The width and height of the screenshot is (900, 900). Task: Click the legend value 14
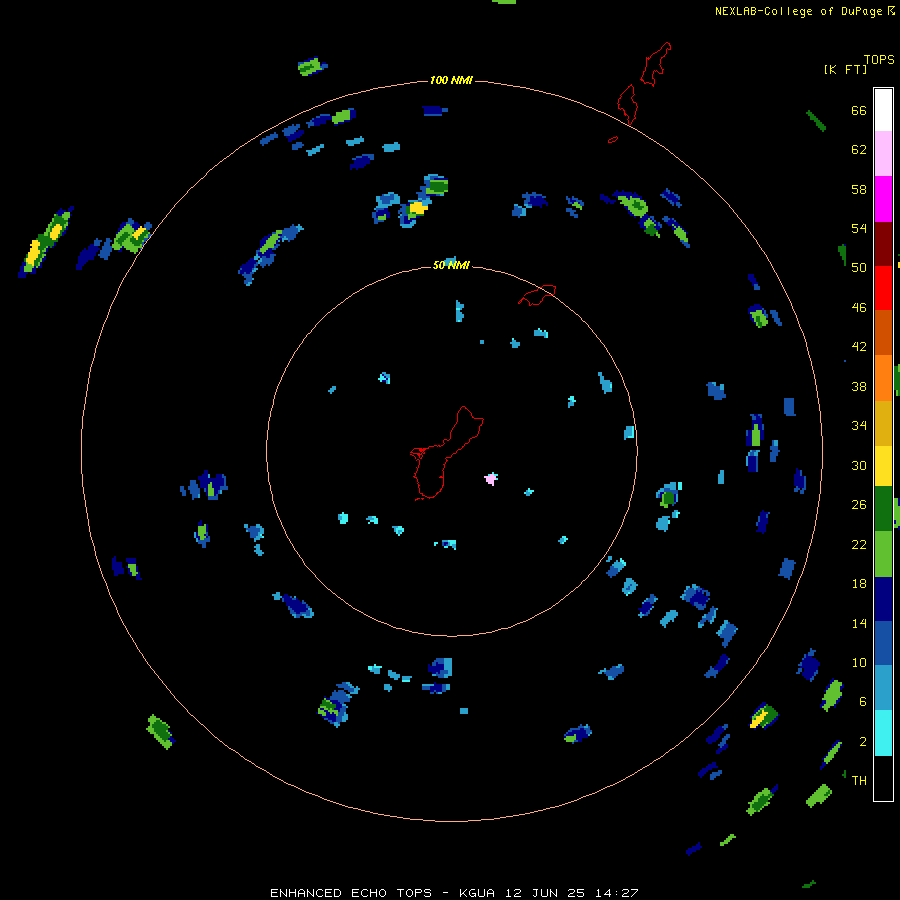click(x=859, y=623)
